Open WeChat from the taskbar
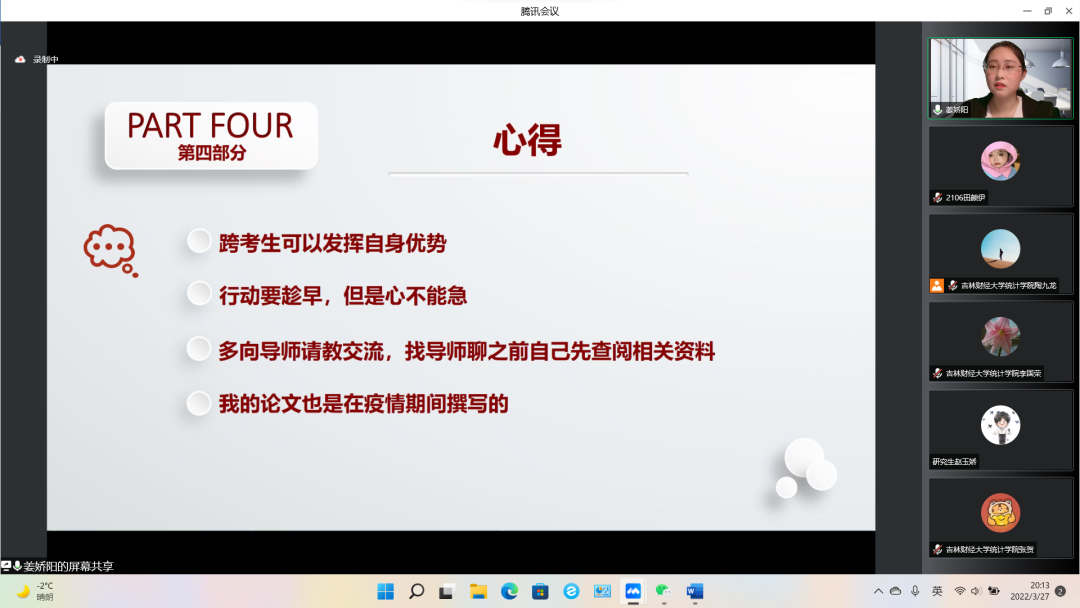The height and width of the screenshot is (608, 1080). click(663, 591)
